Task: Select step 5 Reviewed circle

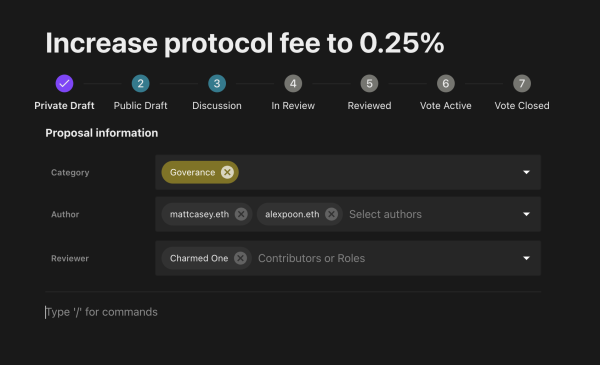Action: tap(369, 83)
